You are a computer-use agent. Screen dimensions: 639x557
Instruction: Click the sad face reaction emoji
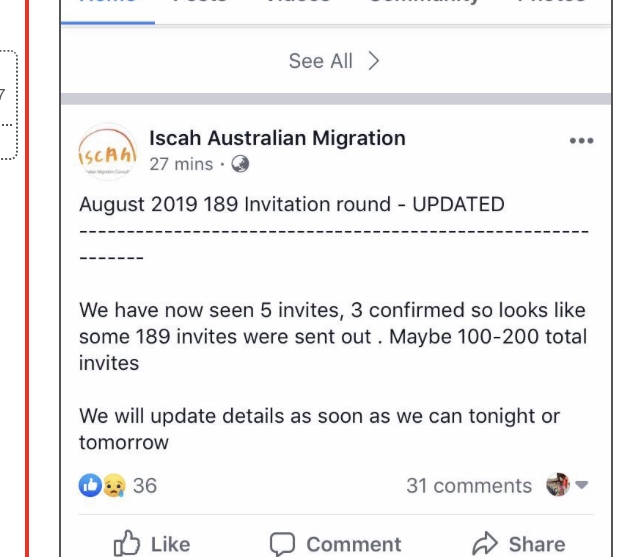pos(112,486)
